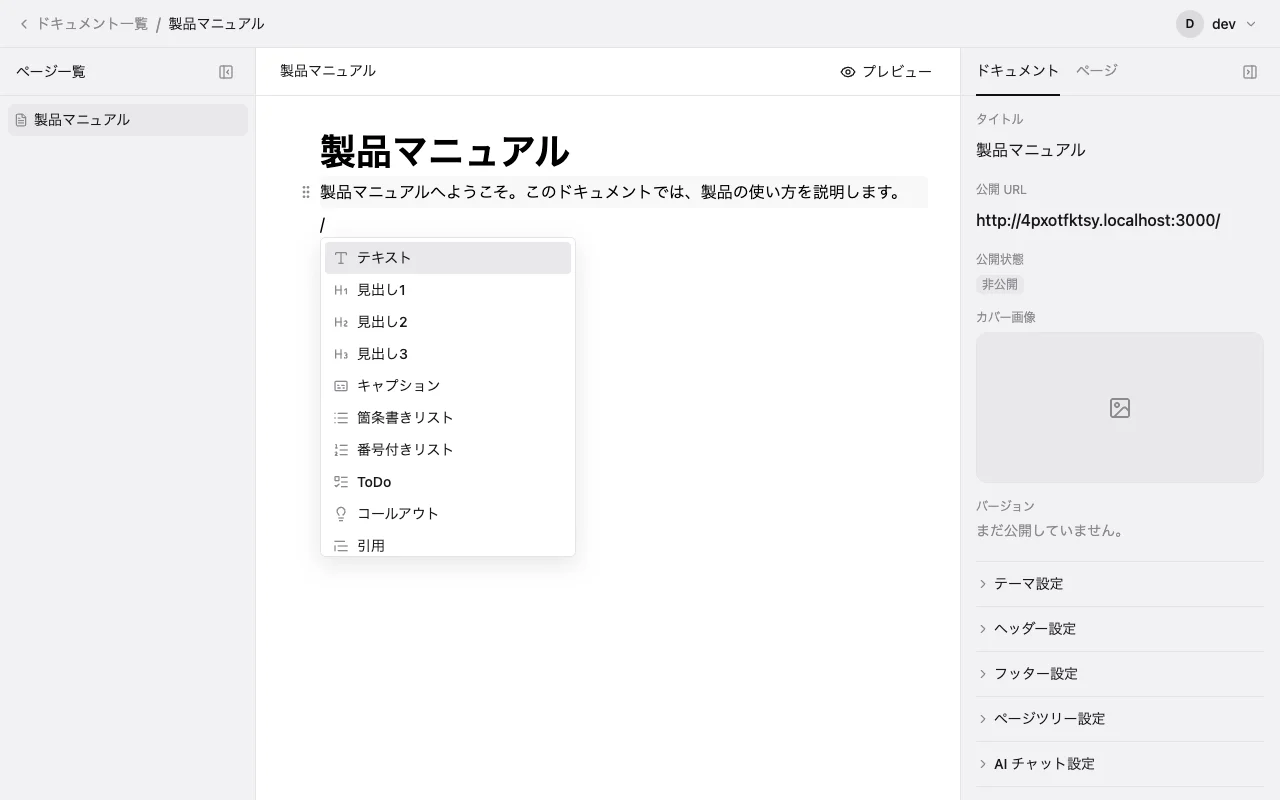Image resolution: width=1280 pixels, height=800 pixels.
Task: Expand AI チャット設定 section
Action: coord(1120,764)
